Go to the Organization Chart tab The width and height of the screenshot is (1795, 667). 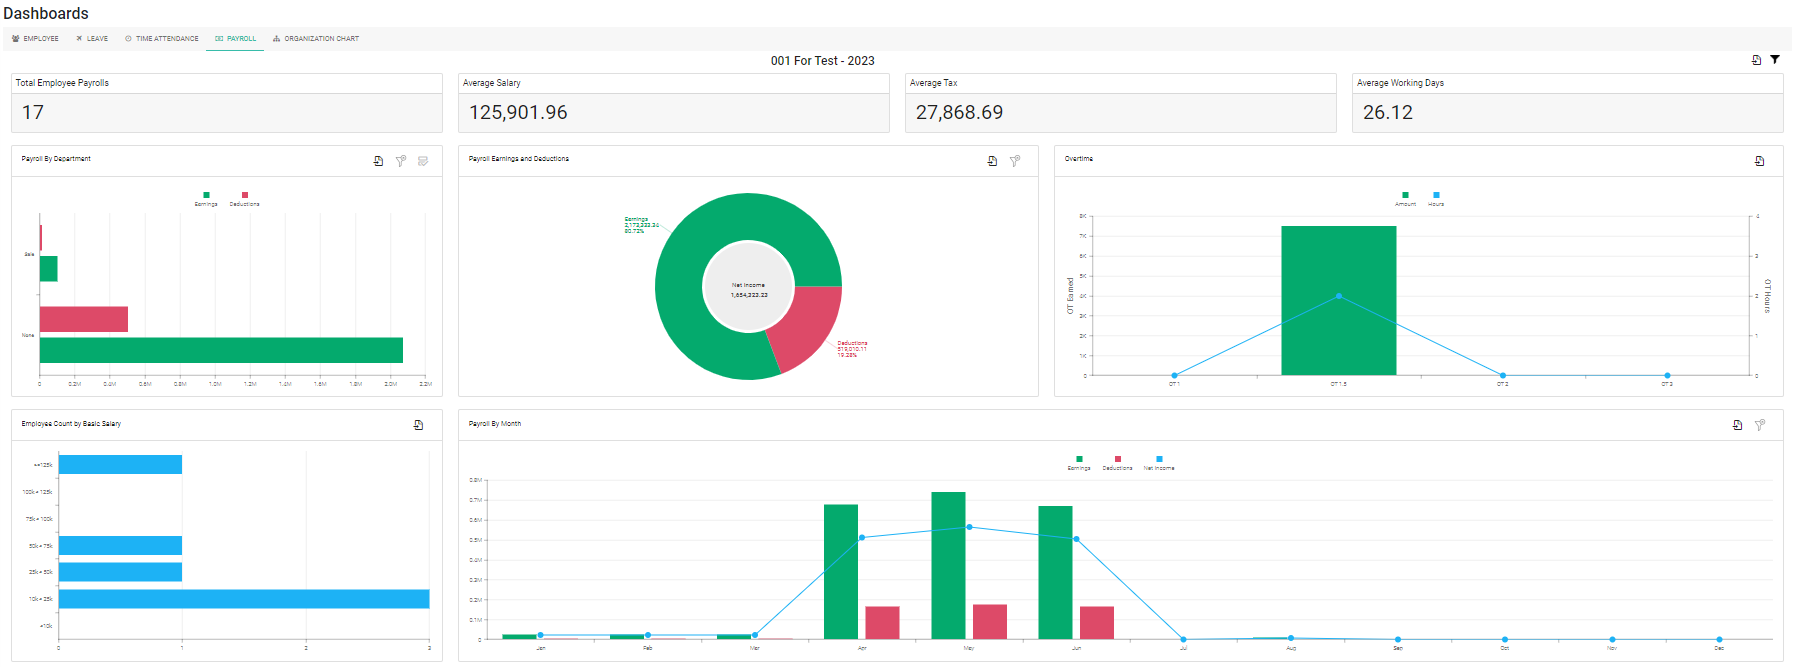click(316, 39)
